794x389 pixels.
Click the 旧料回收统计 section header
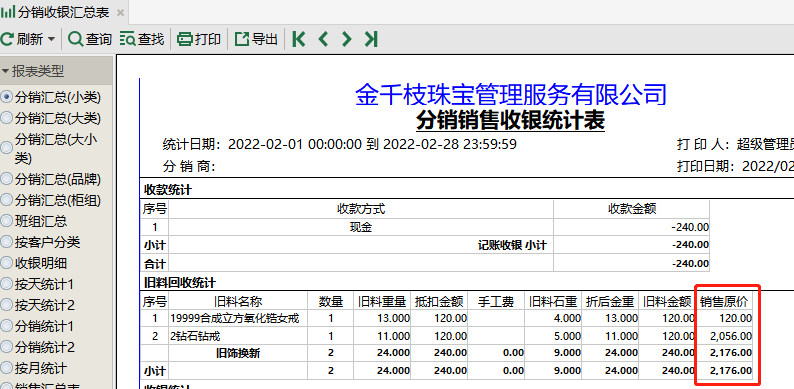tap(180, 283)
